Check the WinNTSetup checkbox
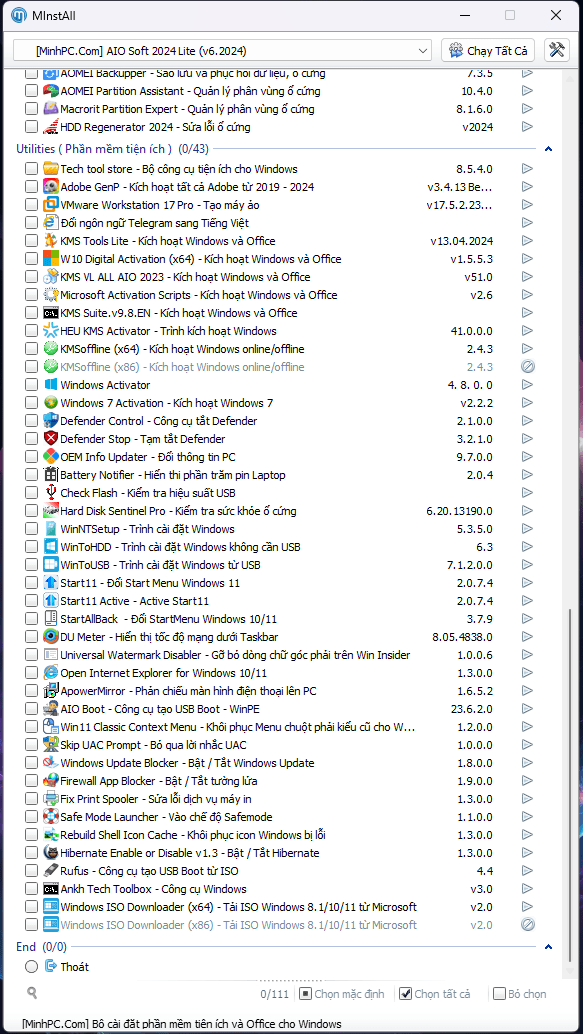 31,529
